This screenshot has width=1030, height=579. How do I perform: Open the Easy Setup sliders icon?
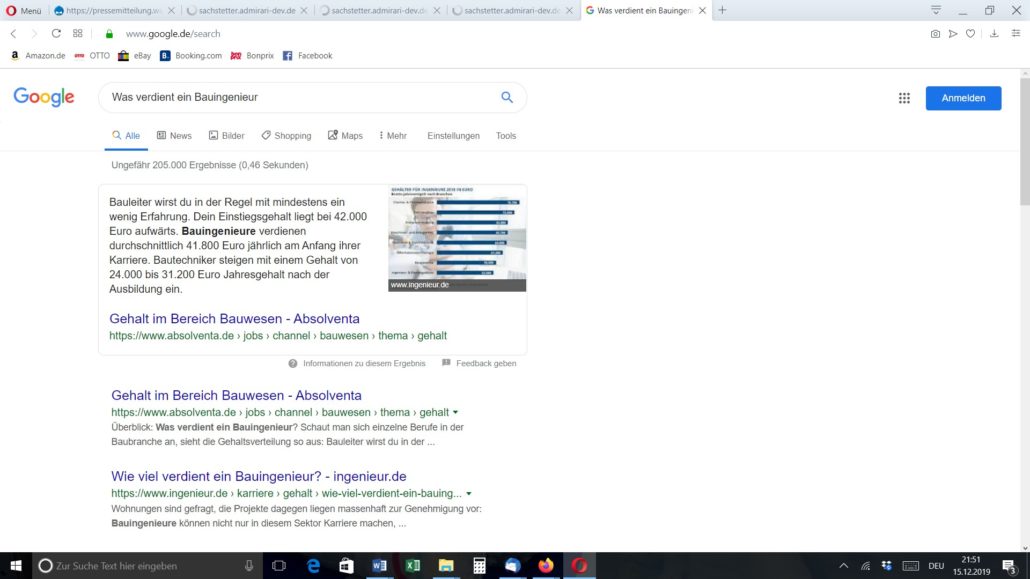tap(1016, 34)
